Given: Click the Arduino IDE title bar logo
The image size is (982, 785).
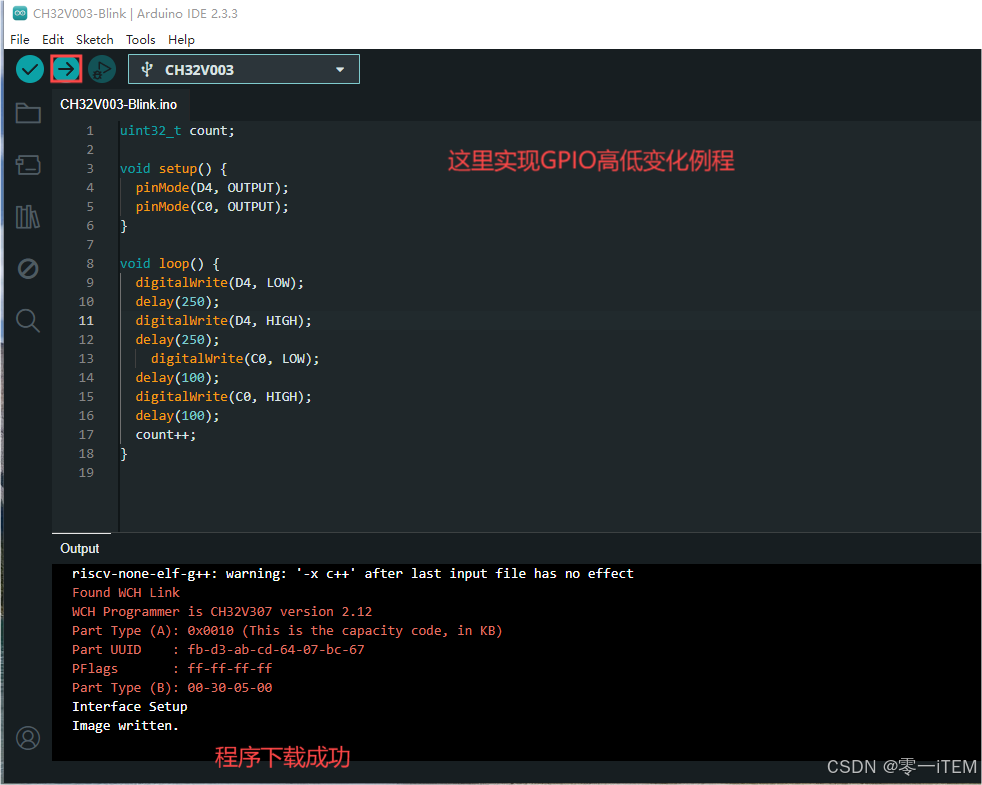Looking at the screenshot, I should [x=20, y=13].
